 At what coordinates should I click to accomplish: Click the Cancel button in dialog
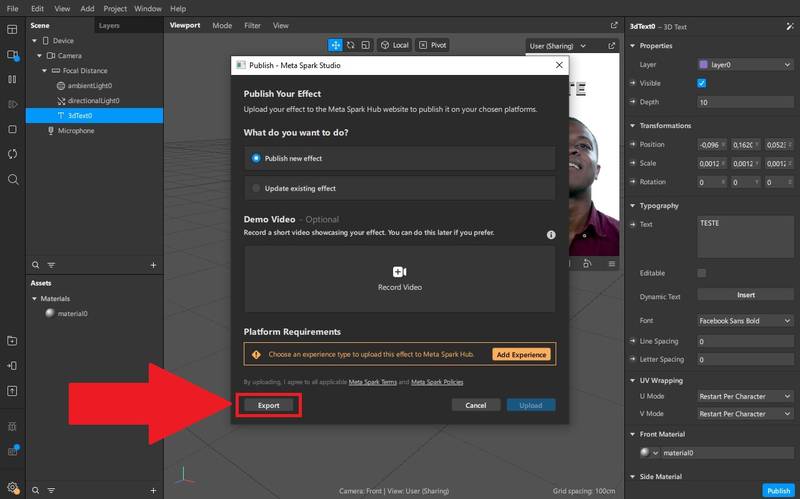[476, 405]
